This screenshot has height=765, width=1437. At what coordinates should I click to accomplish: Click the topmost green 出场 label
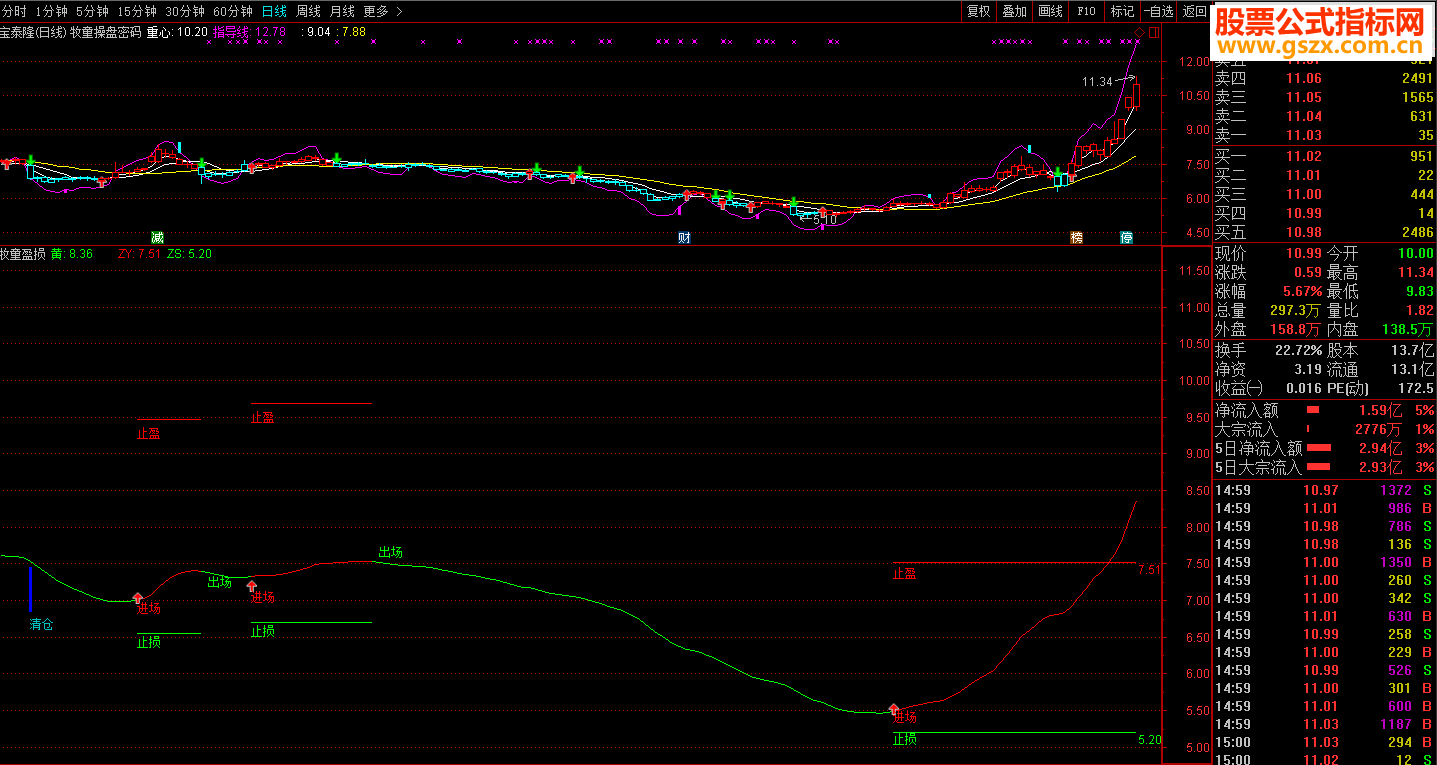click(x=390, y=552)
